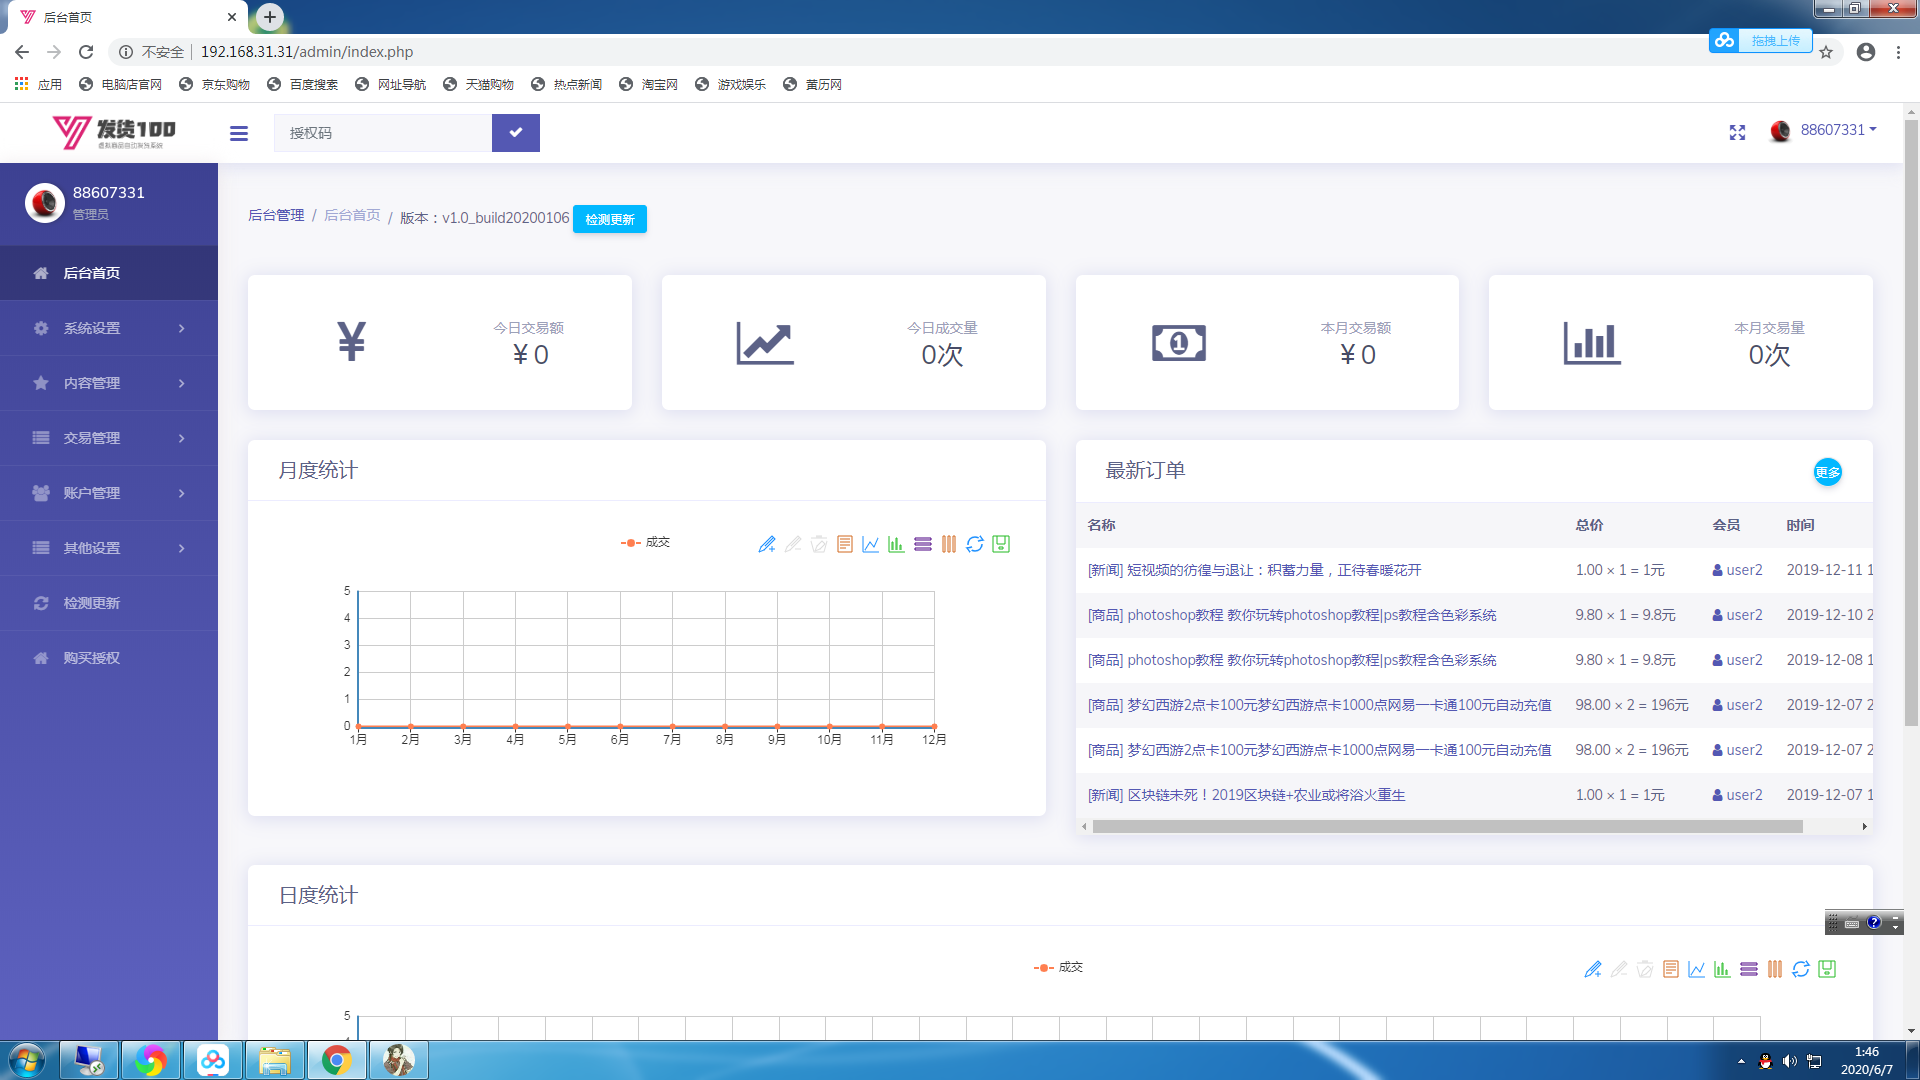
Task: Open file explorer folder in taskbar
Action: click(275, 1060)
